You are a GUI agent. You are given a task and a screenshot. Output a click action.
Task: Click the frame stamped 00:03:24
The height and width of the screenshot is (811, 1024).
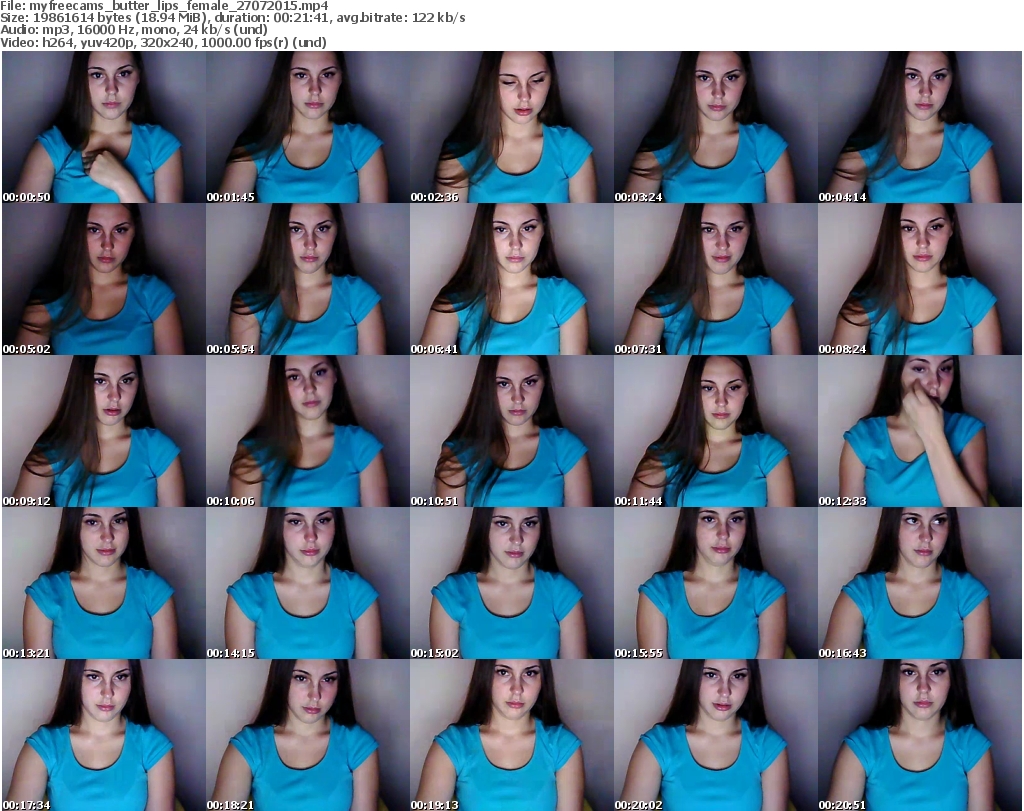tap(715, 127)
